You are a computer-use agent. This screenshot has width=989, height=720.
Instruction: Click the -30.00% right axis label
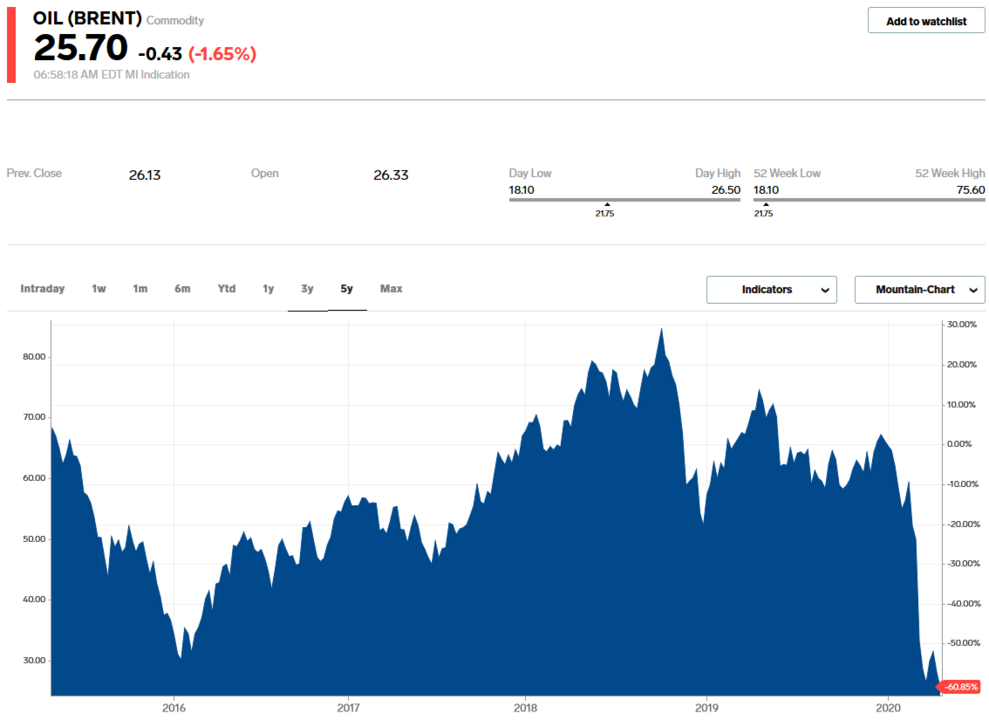point(964,564)
